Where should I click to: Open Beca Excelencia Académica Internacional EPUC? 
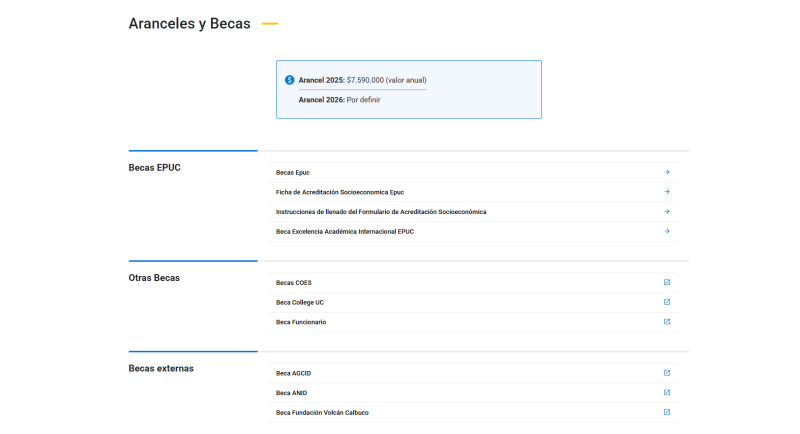(345, 232)
